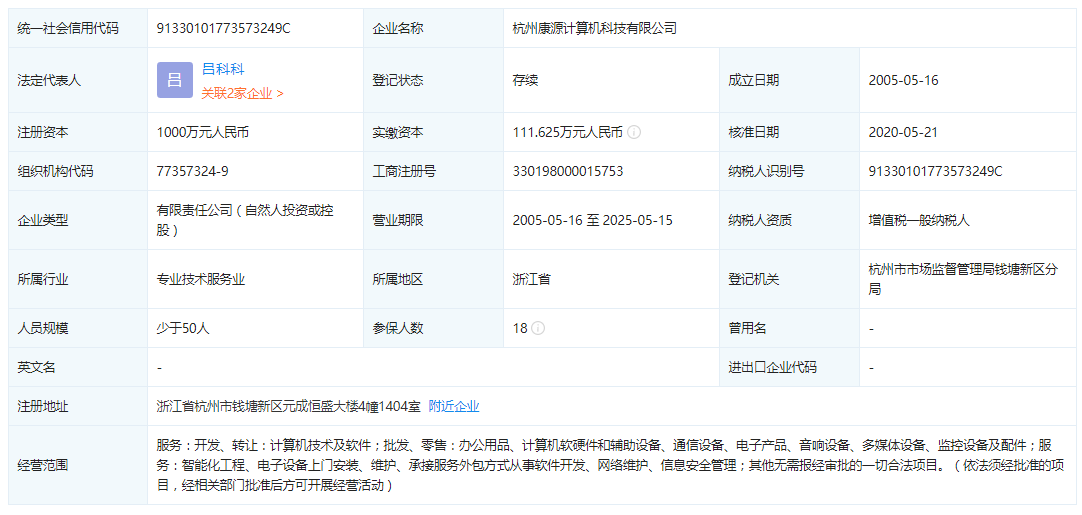This screenshot has height=515, width=1082.
Task: Click the 核准日期 label cell
Action: [x=789, y=132]
